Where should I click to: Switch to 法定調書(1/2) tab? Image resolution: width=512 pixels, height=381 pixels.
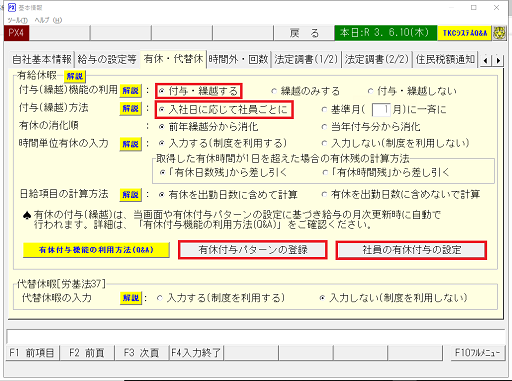[306, 59]
